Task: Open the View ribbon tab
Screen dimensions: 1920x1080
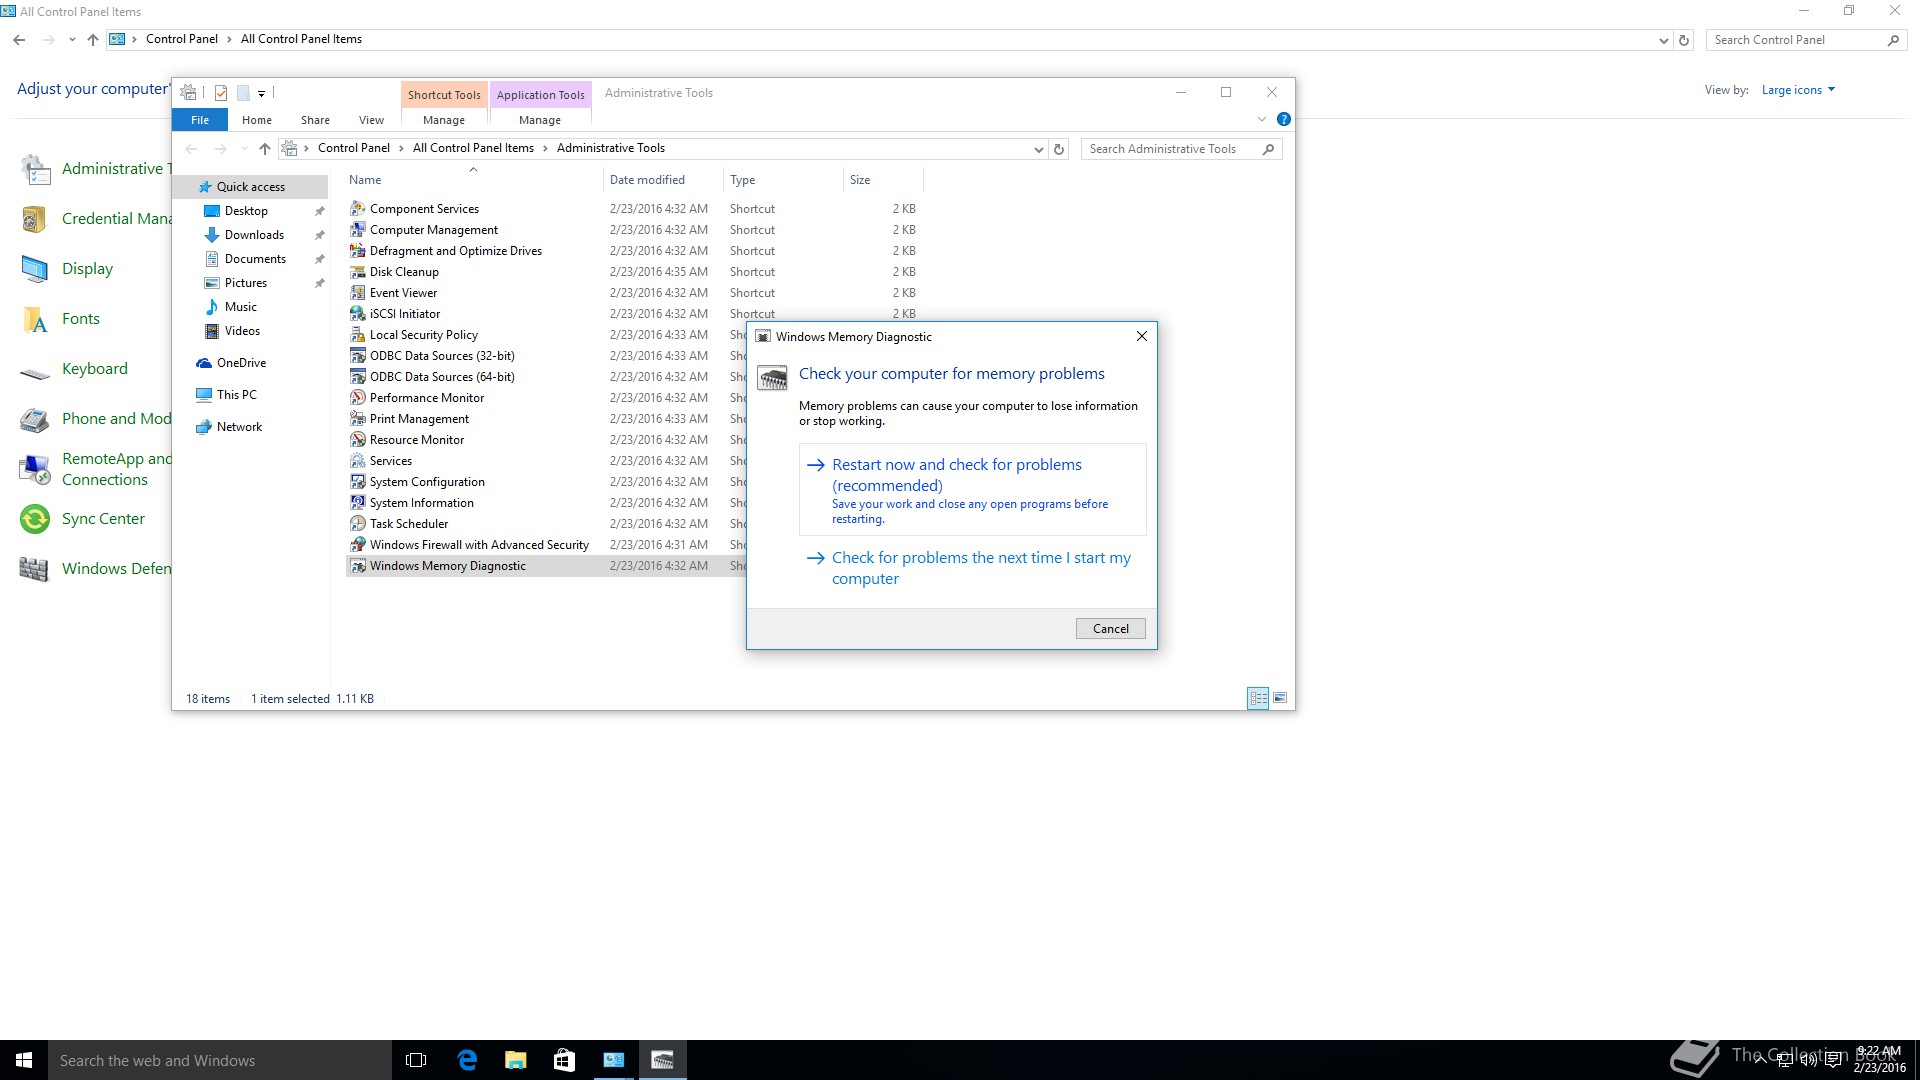Action: 371,120
